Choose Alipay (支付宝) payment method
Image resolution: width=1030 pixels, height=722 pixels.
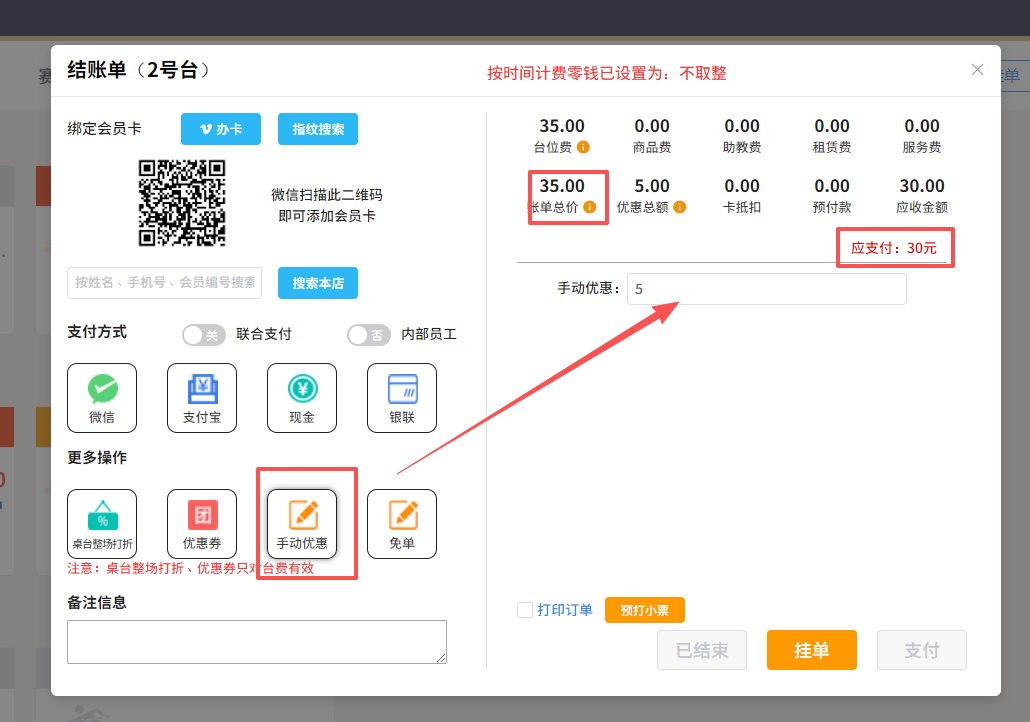[x=202, y=397]
